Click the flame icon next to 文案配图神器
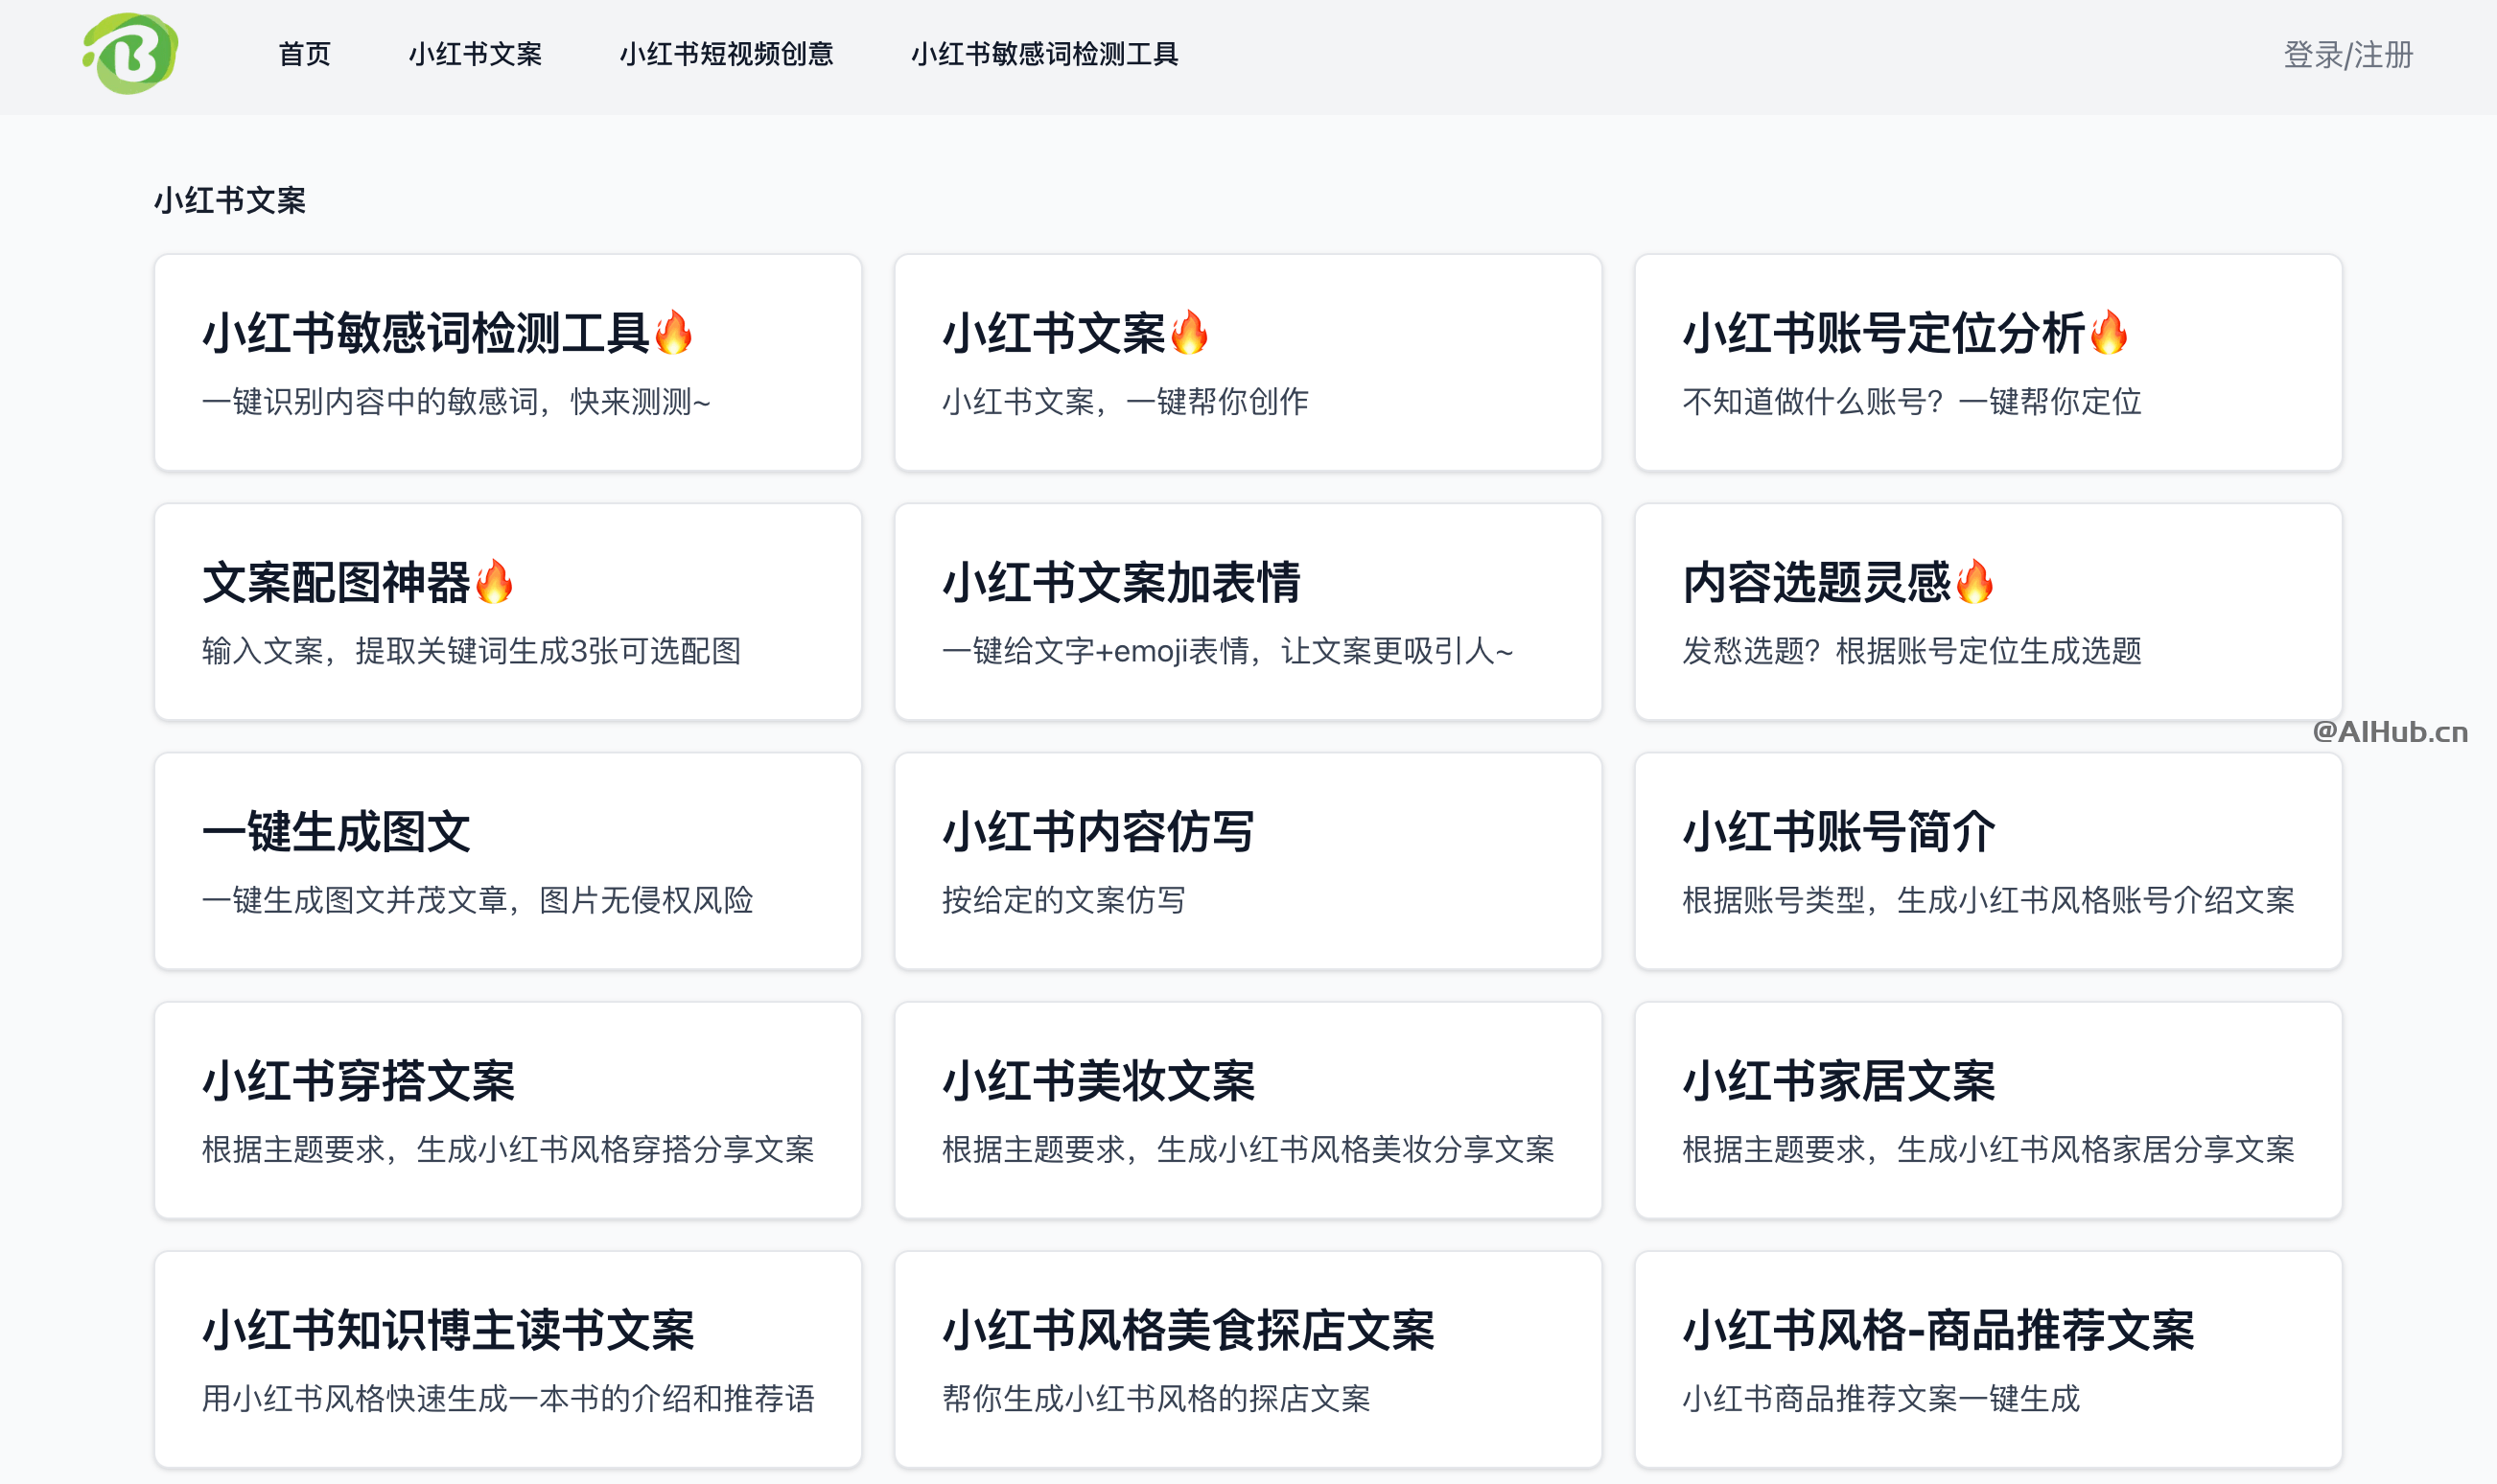Screen dimensions: 2497x1484 coord(494,581)
